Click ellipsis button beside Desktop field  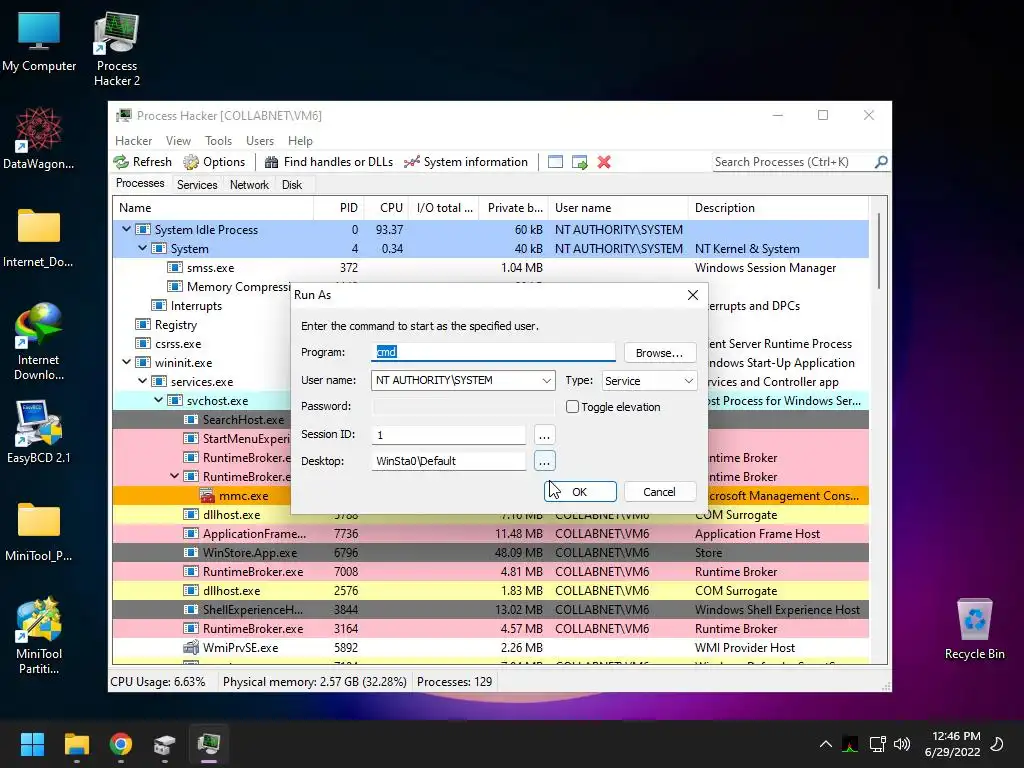[x=544, y=461]
